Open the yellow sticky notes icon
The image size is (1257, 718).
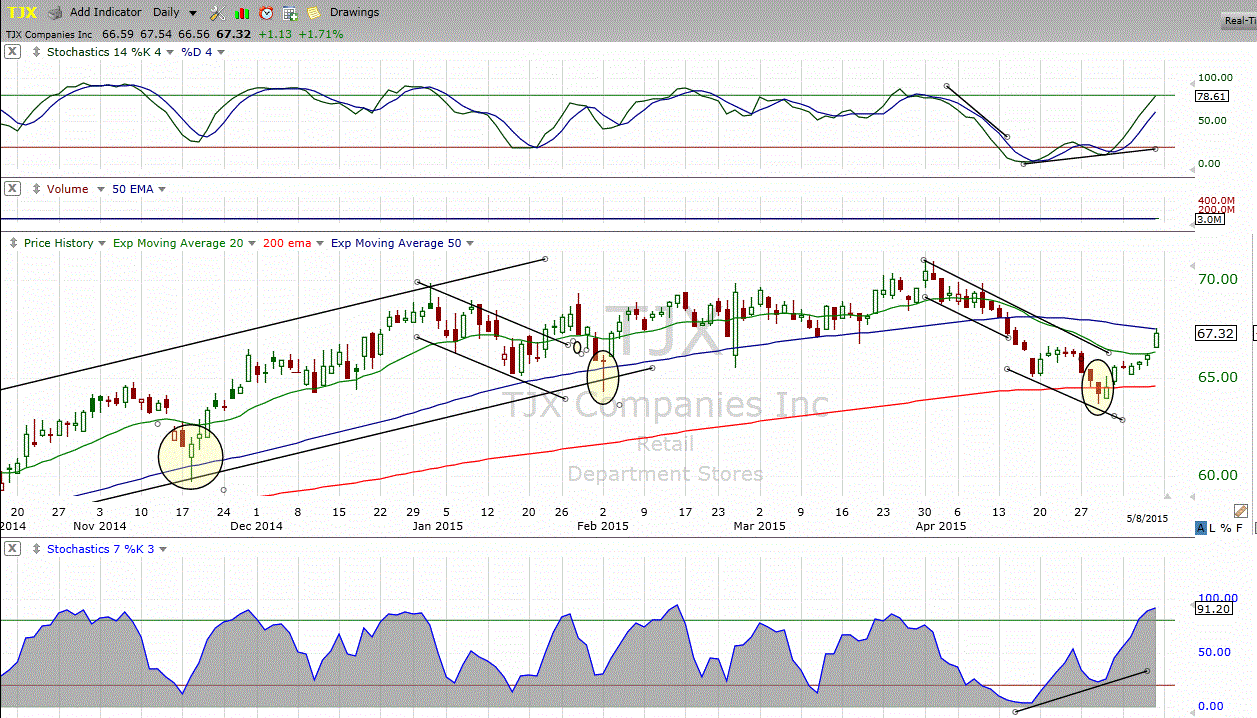(313, 13)
